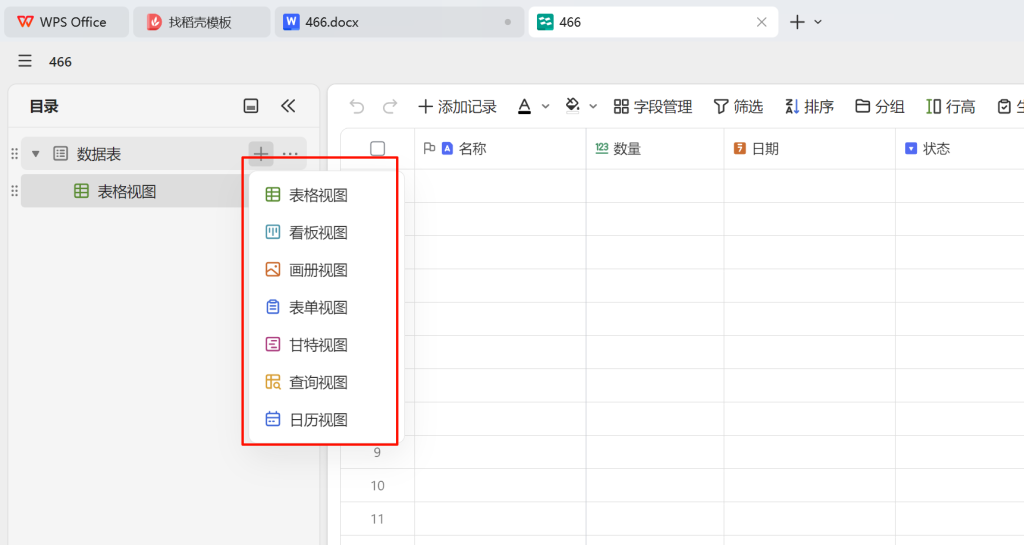Open the 筛选 filter tool
This screenshot has height=545, width=1024.
[739, 106]
